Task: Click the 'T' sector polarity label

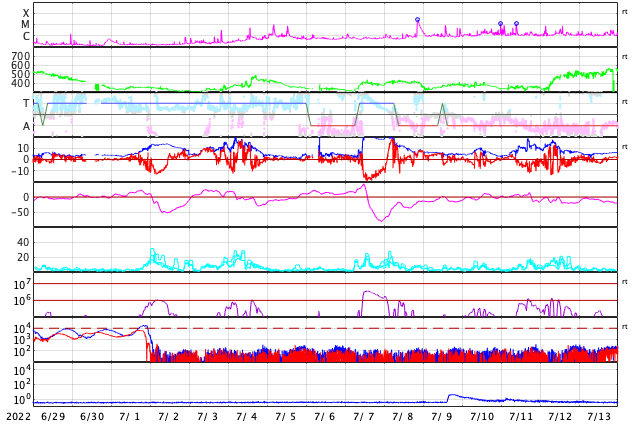Action: click(26, 103)
